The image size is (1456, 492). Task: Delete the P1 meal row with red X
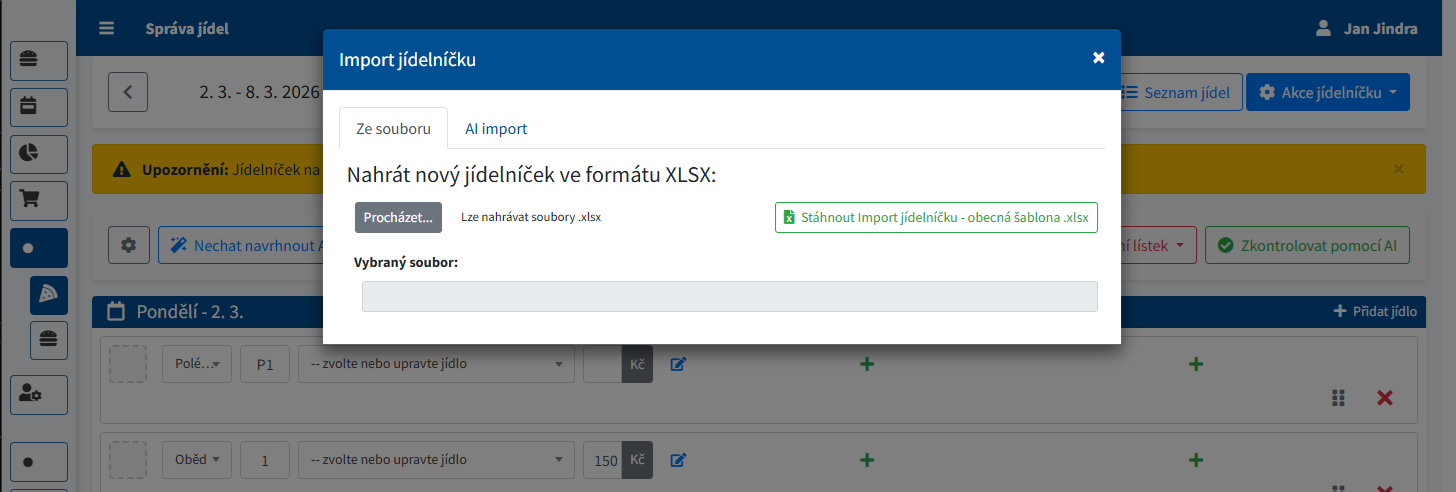[x=1385, y=398]
